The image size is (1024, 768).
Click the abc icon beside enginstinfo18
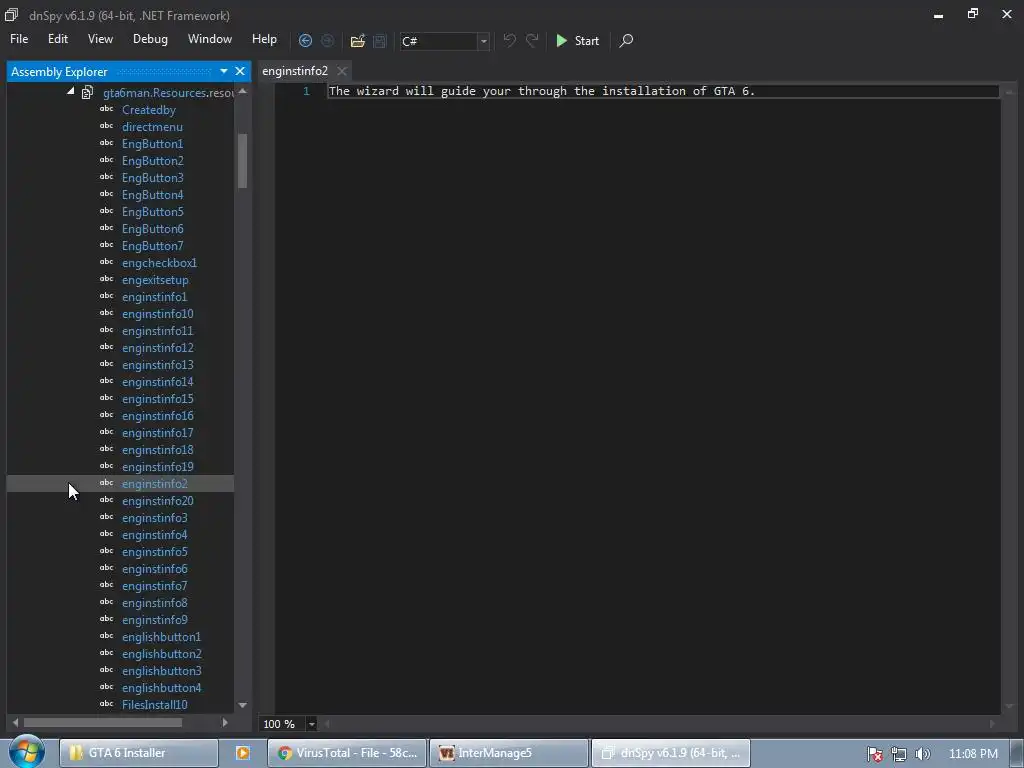pyautogui.click(x=106, y=449)
